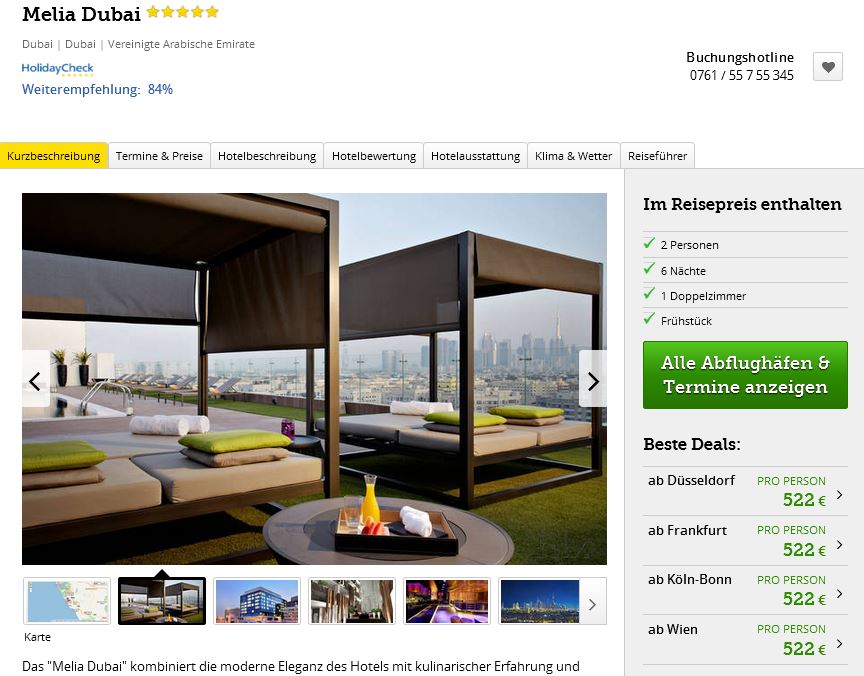Show previous photo with left arrow

[36, 380]
